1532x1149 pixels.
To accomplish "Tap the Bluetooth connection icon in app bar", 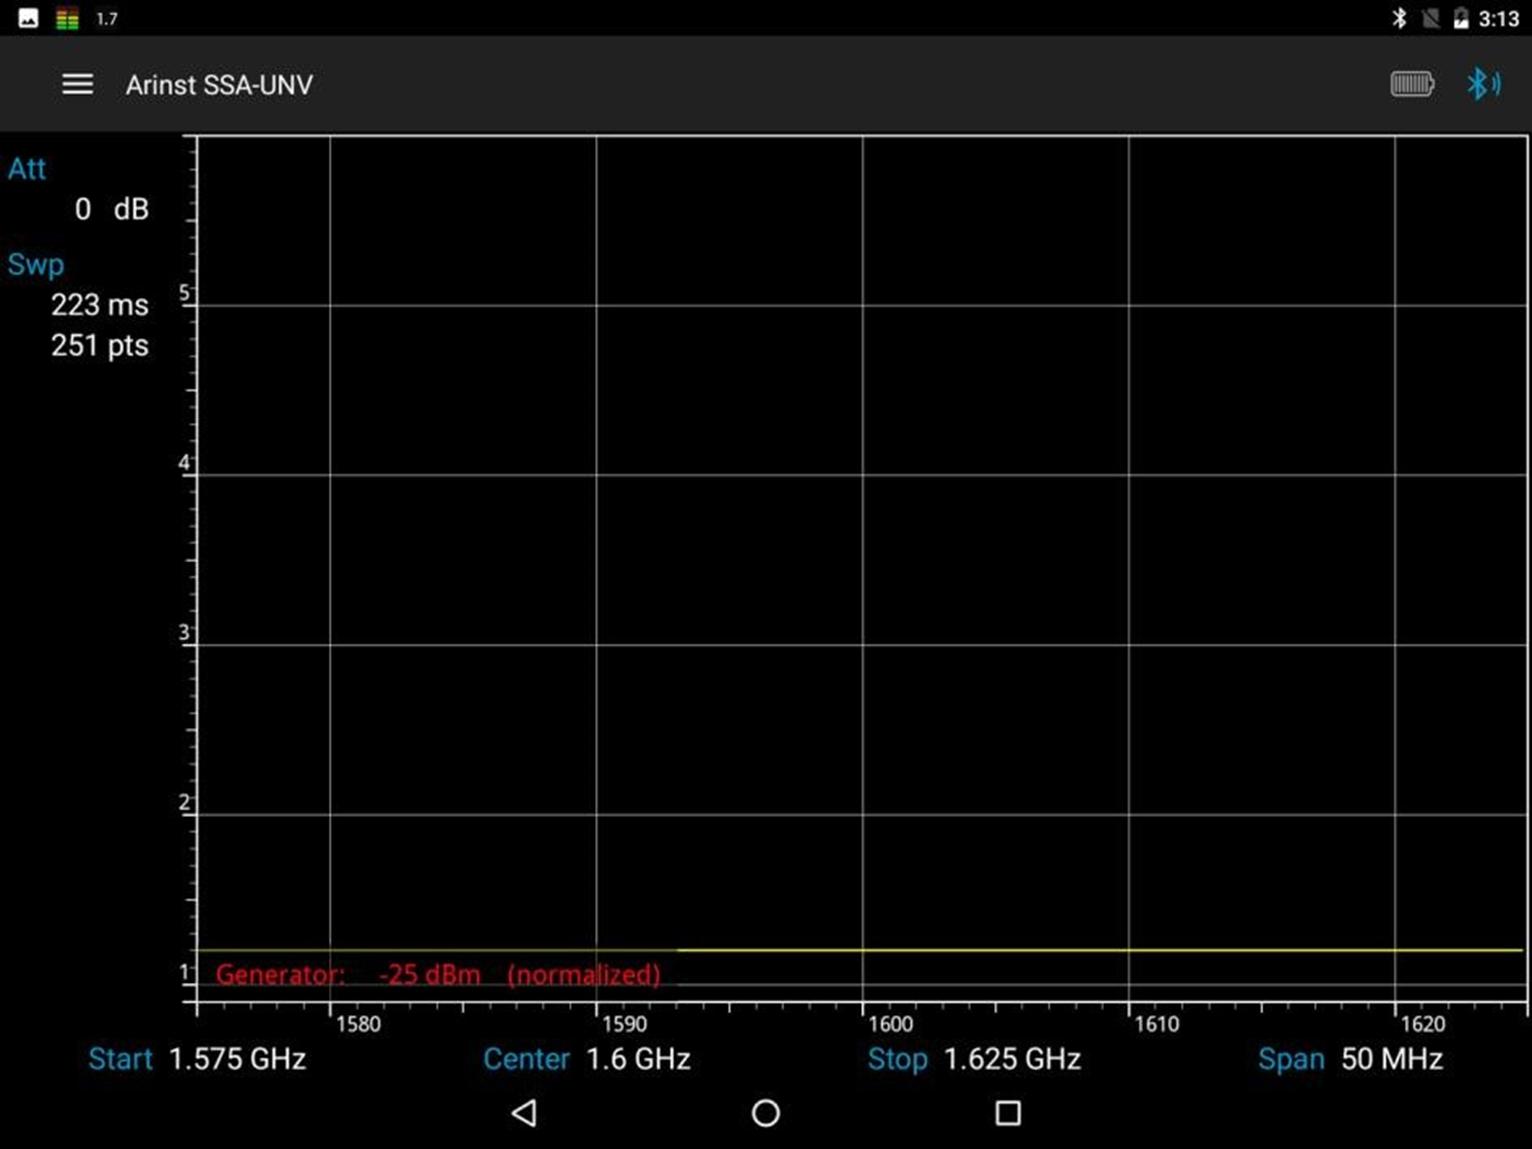I will point(1482,84).
